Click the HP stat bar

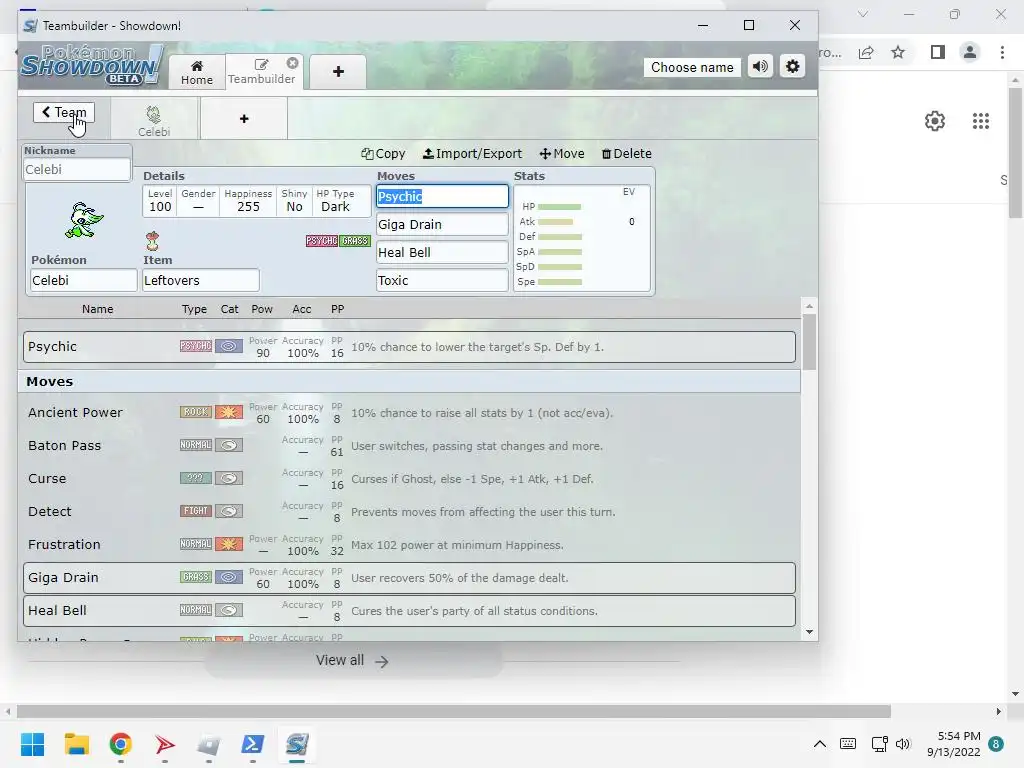(x=559, y=207)
